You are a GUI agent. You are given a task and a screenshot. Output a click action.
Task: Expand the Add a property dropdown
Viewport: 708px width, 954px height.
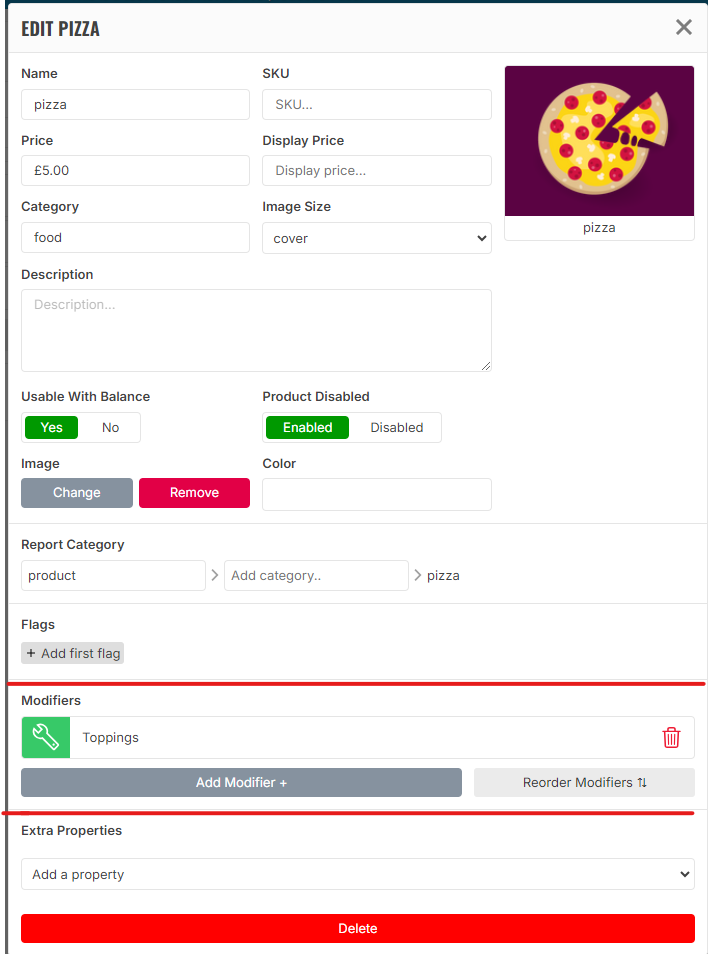[358, 874]
